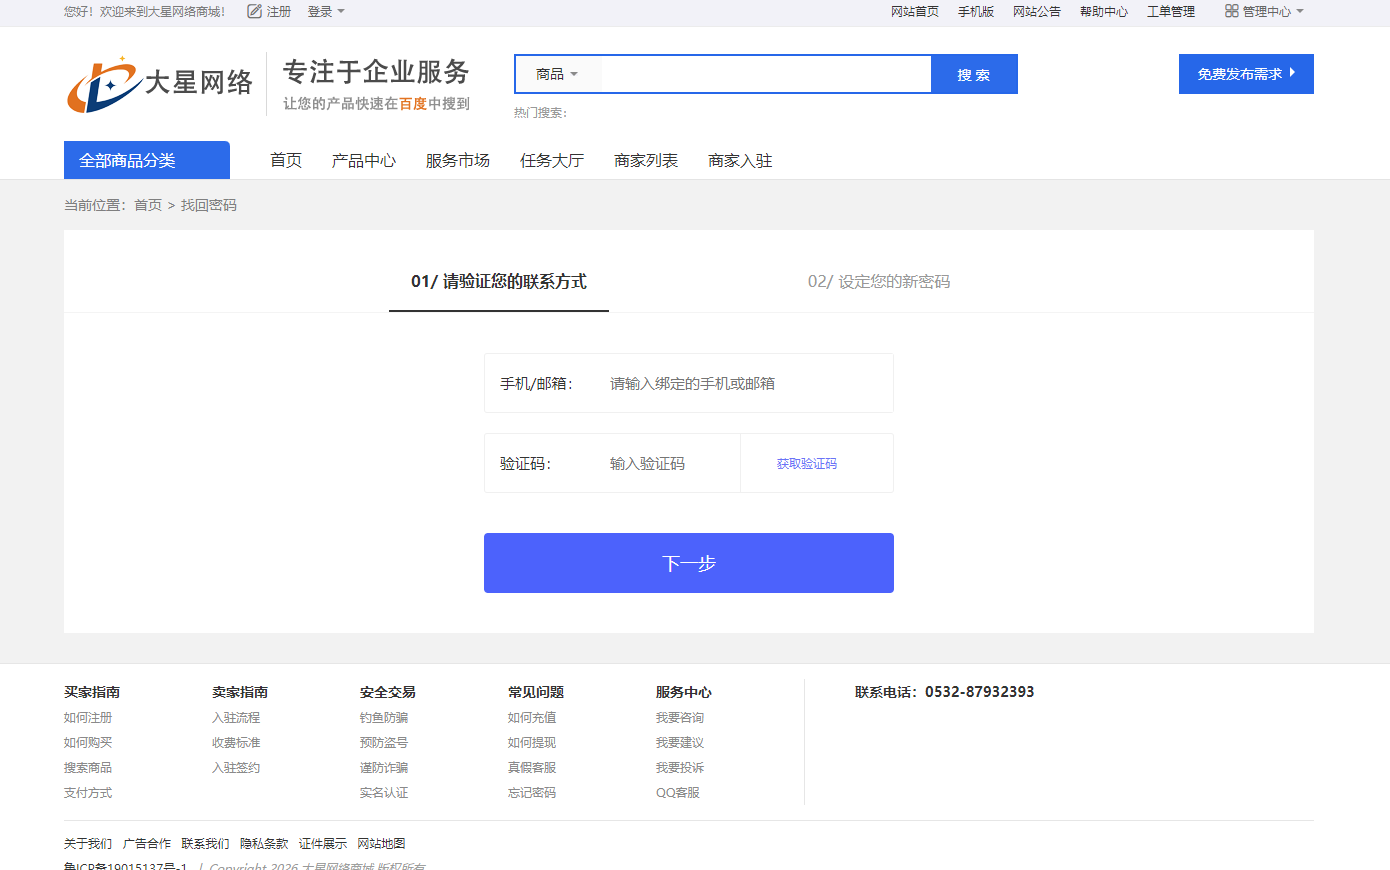Screen dimensions: 1390x870
Task: Focus the 手机/邮箱 input field
Action: (740, 383)
